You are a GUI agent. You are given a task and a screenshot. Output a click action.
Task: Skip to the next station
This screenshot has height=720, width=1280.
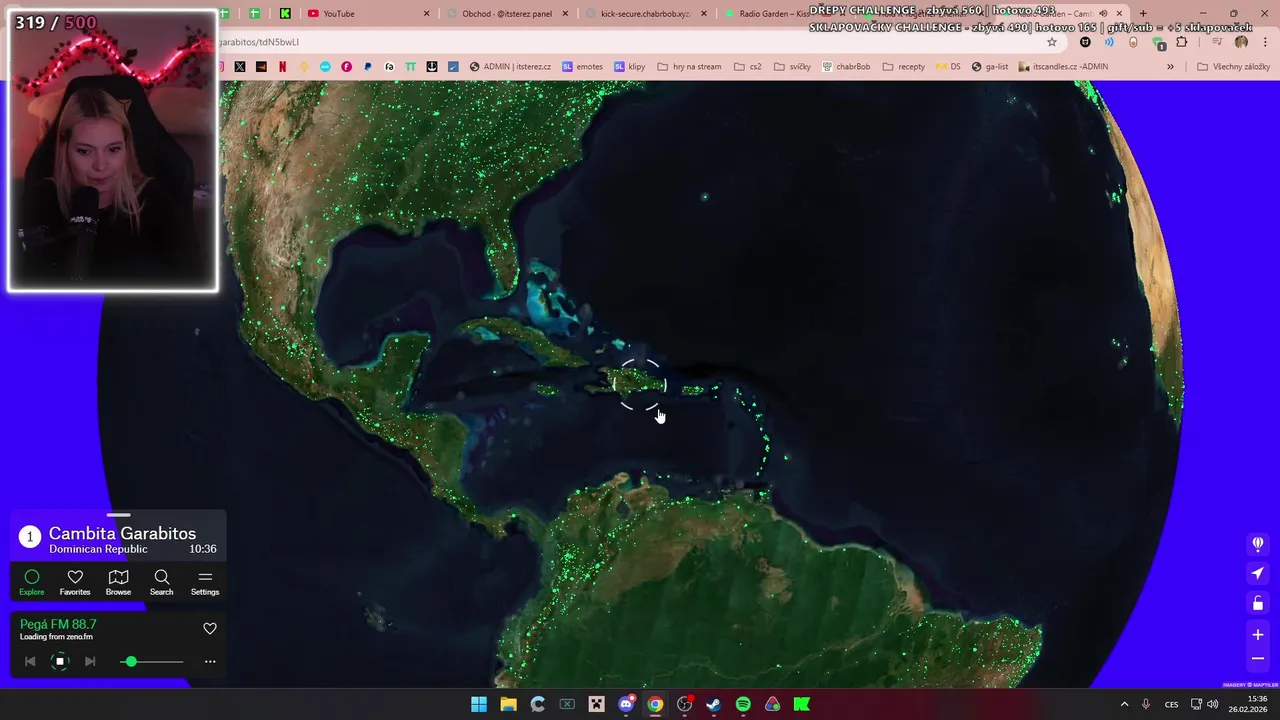90,661
